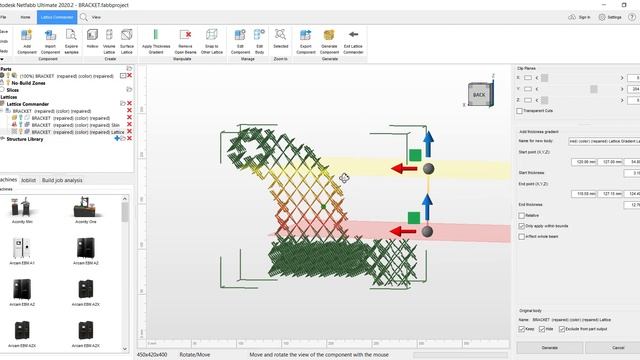Switch to the Joblist tab
Image resolution: width=640 pixels, height=360 pixels.
[x=28, y=180]
